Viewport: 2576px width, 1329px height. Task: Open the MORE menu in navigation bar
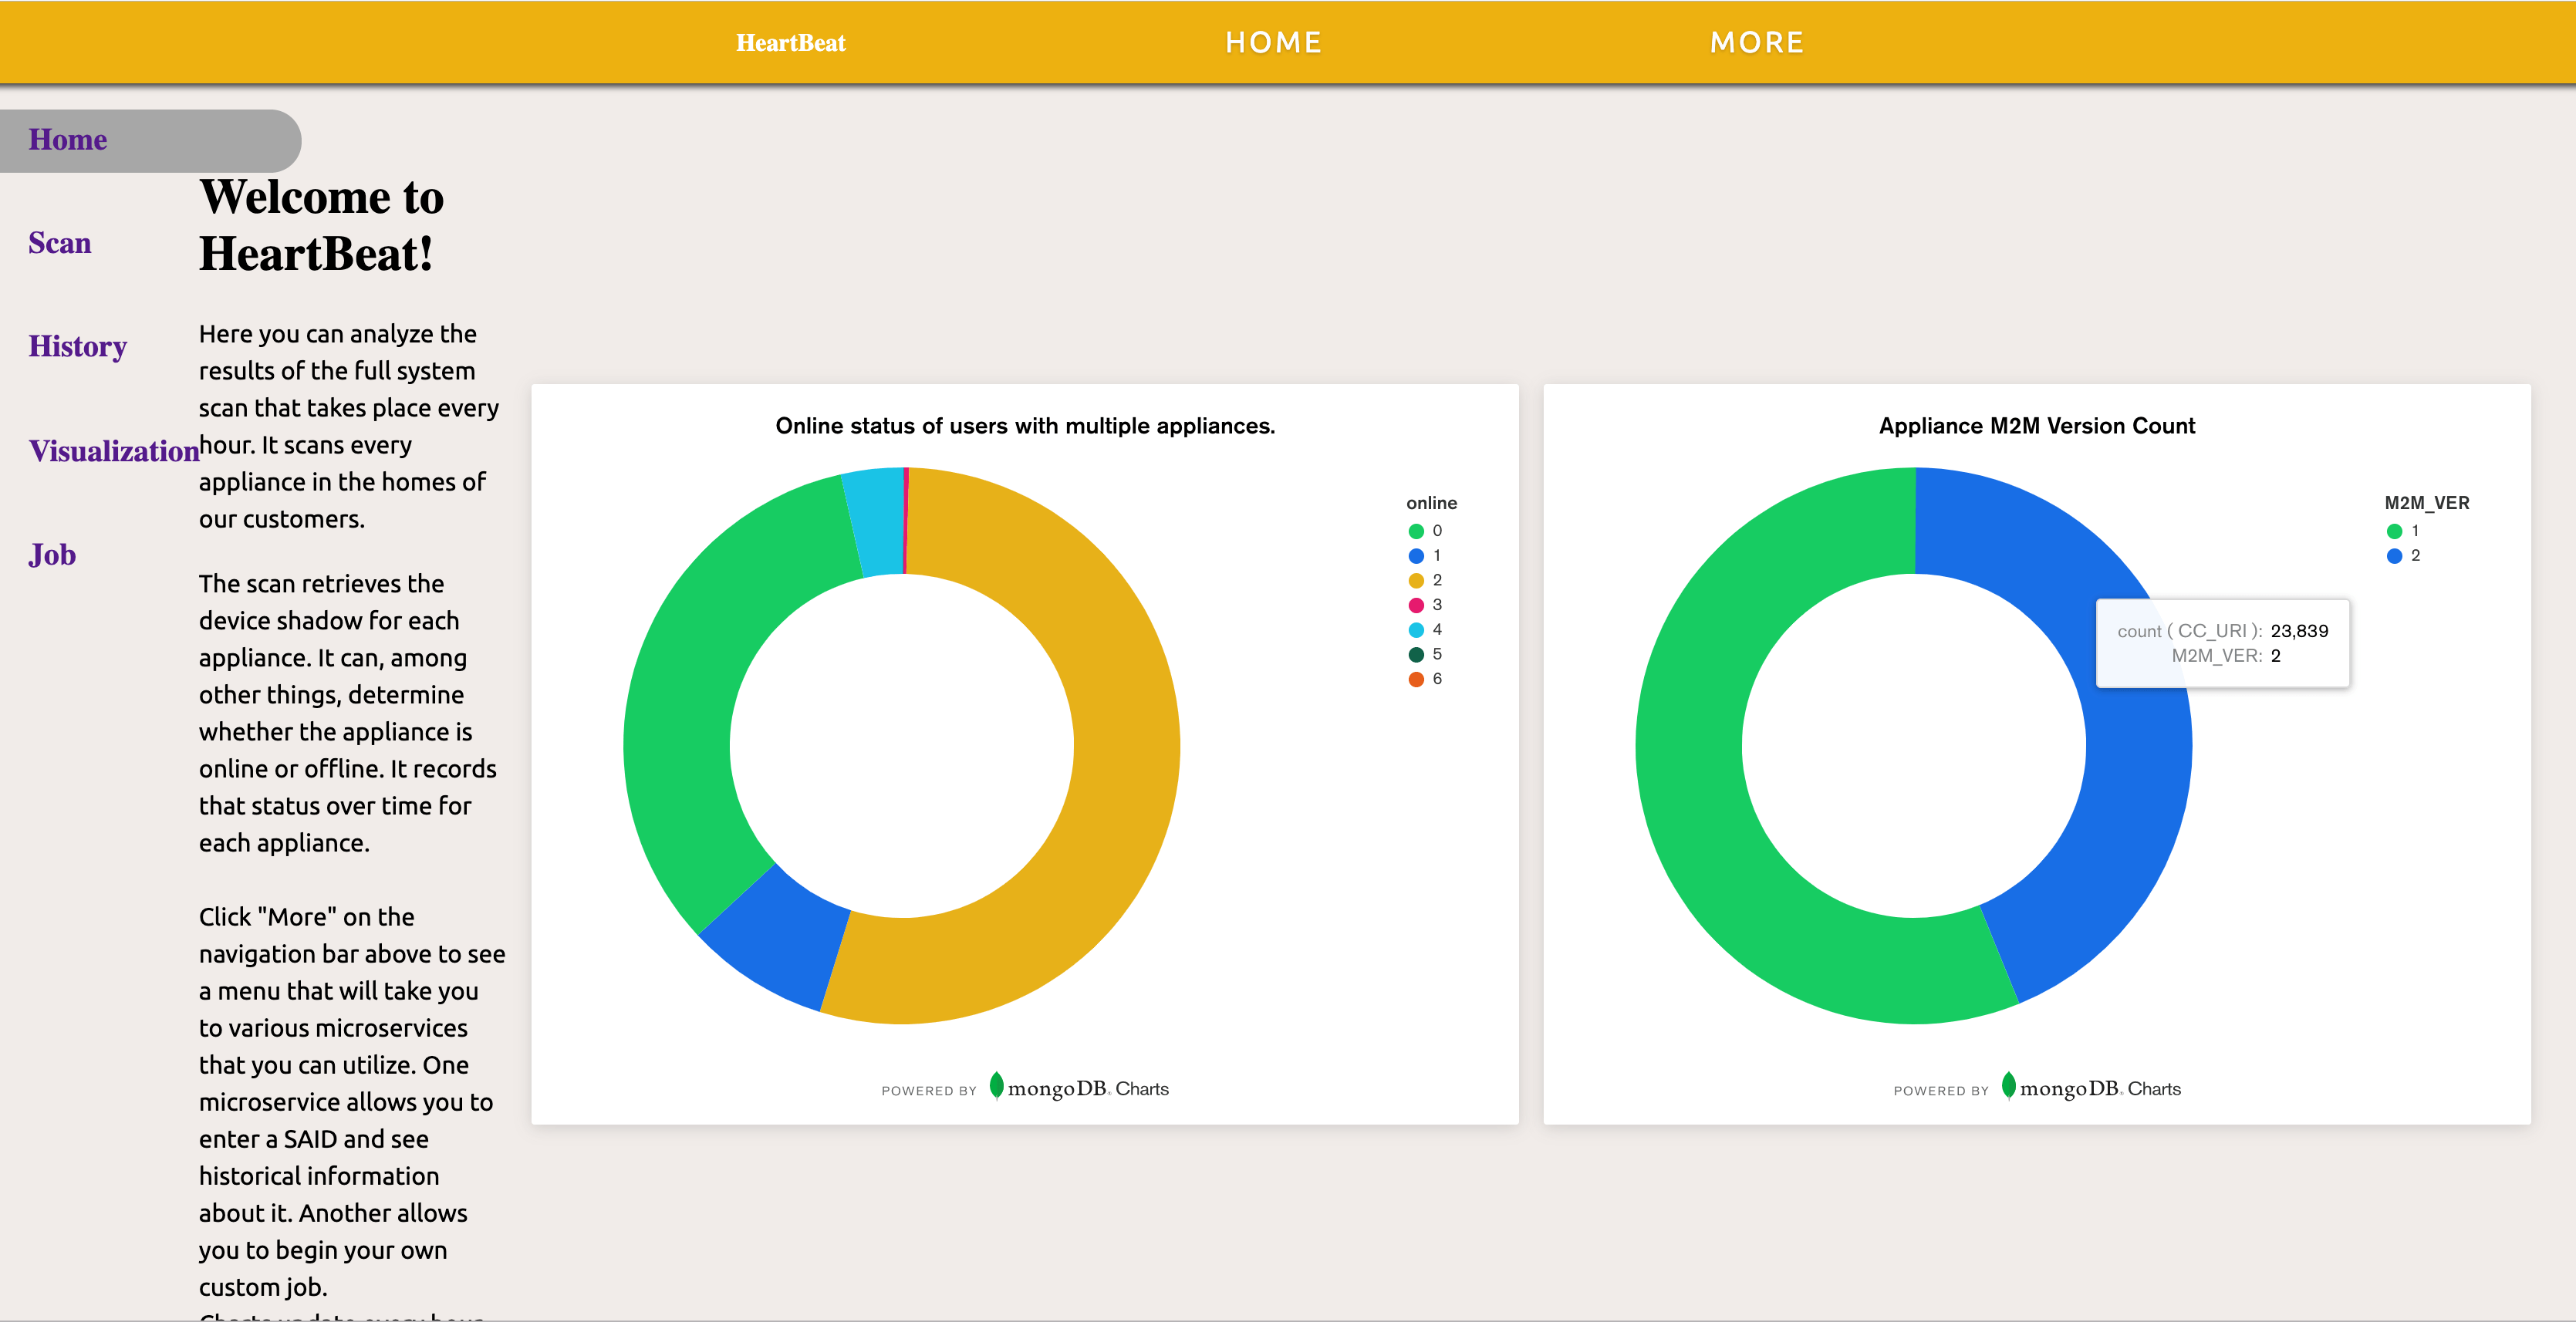click(1756, 42)
